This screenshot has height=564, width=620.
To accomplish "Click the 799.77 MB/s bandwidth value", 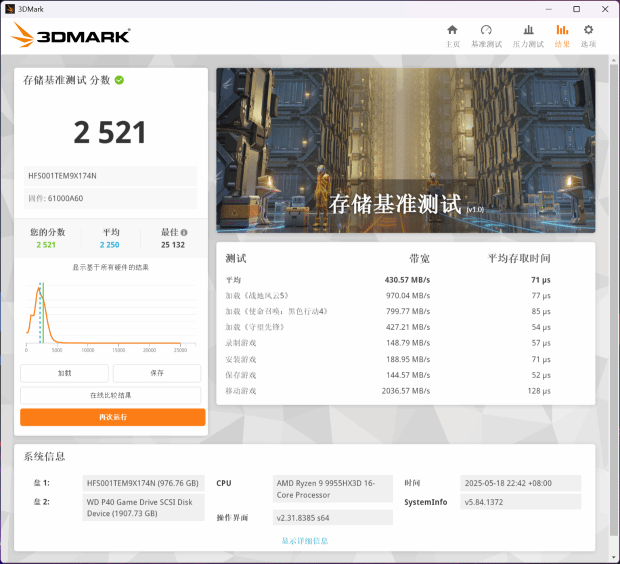I will (x=408, y=312).
